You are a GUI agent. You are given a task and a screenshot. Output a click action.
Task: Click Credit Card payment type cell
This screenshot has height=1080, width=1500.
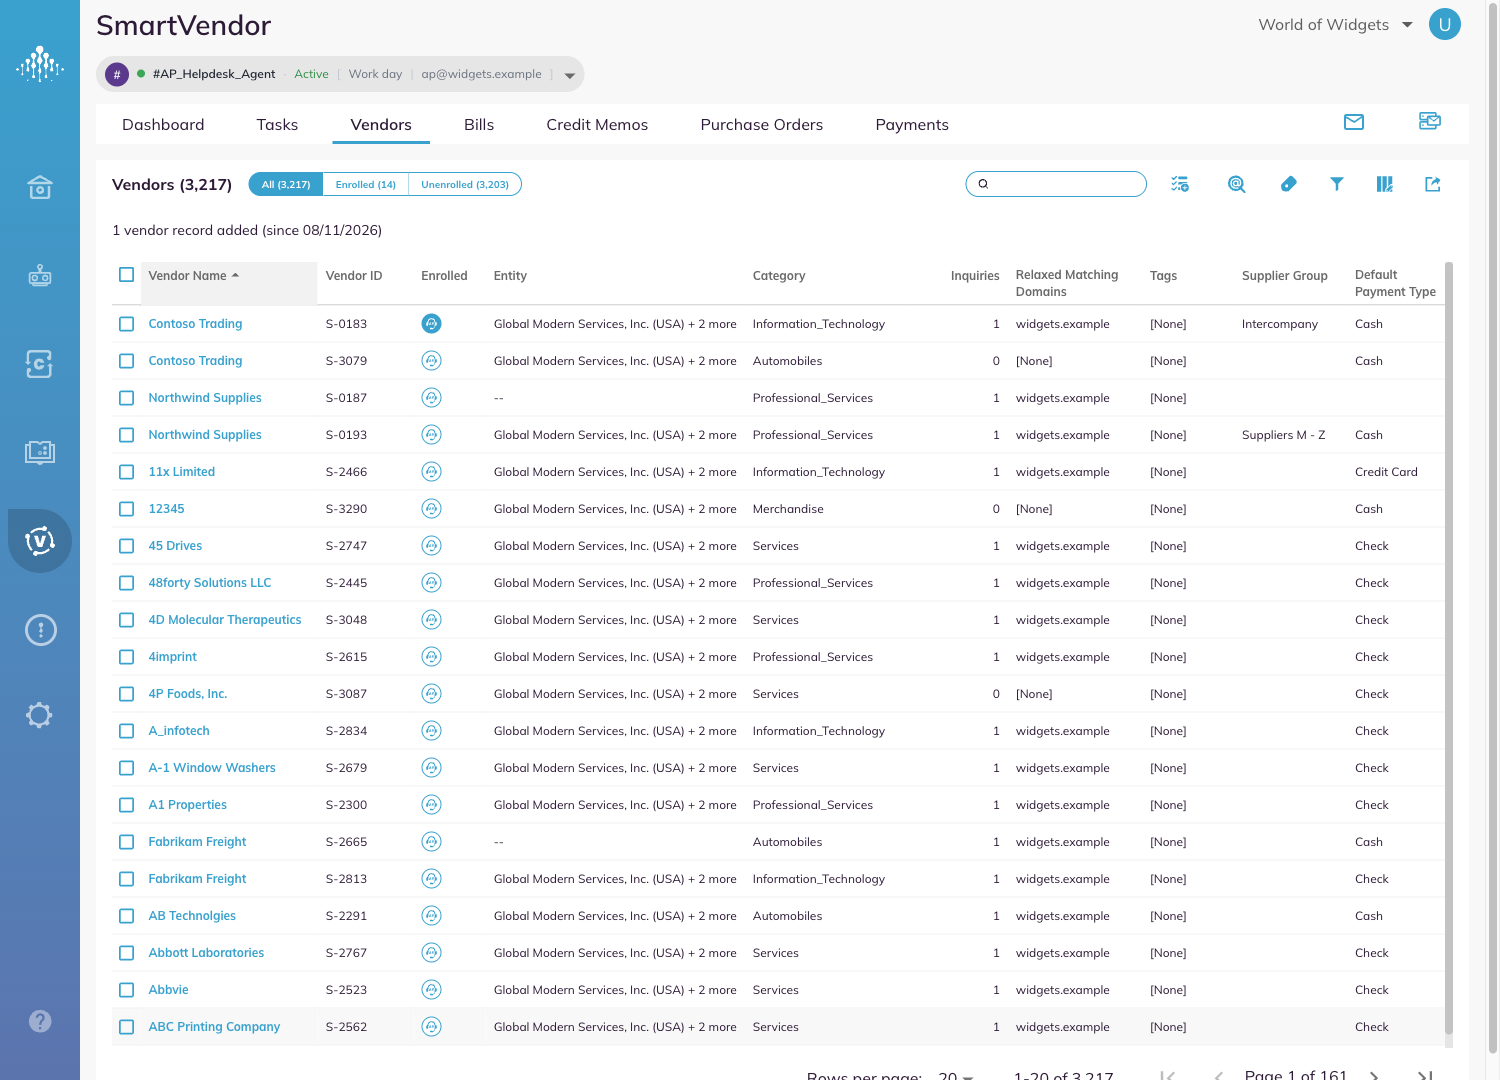point(1386,472)
